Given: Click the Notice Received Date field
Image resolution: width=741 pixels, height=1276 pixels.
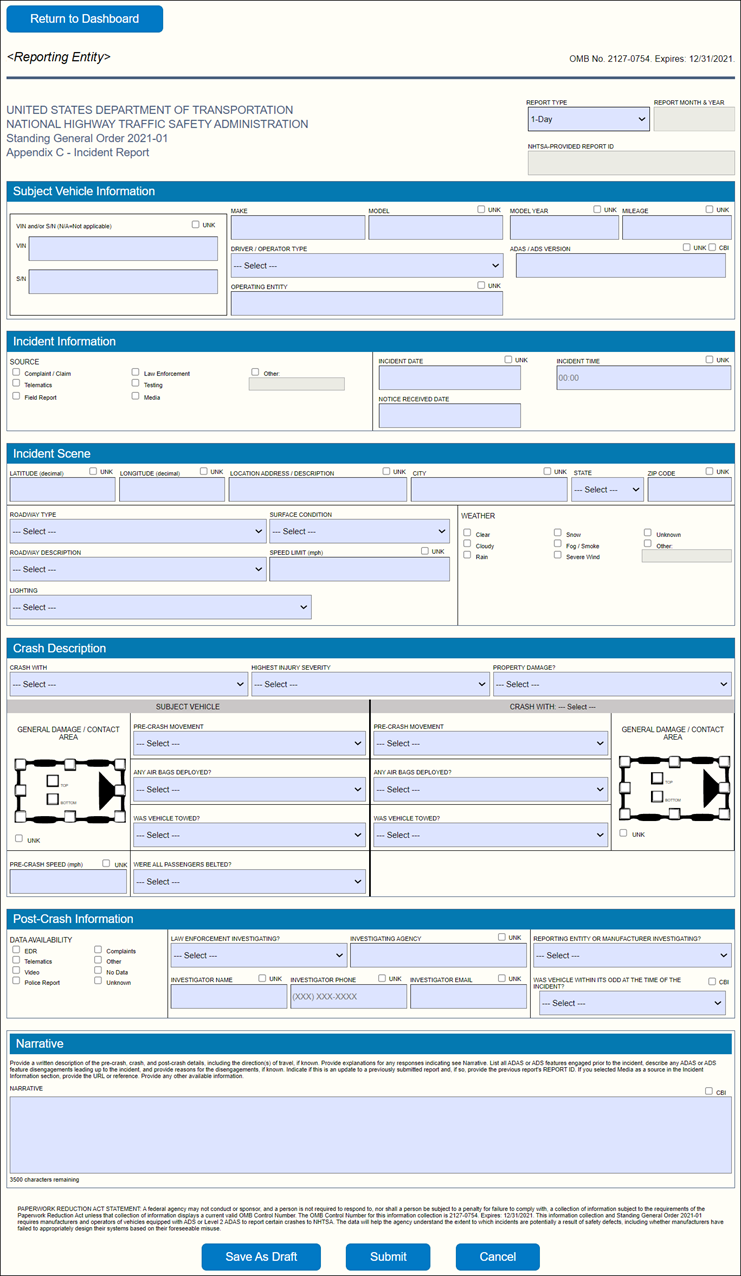Looking at the screenshot, I should point(450,415).
